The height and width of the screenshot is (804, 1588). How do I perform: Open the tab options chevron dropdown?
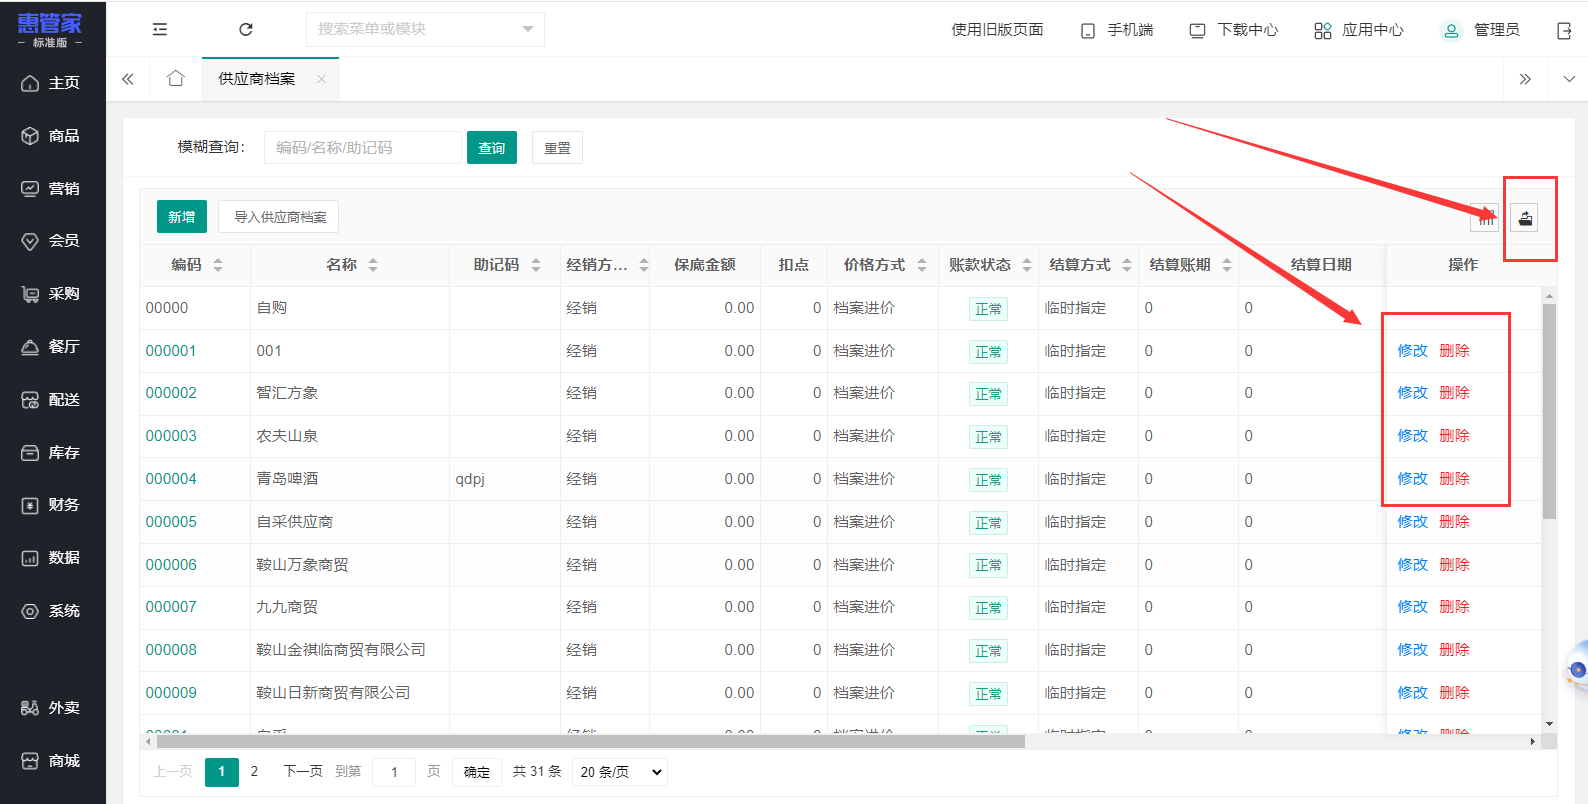pos(1568,79)
